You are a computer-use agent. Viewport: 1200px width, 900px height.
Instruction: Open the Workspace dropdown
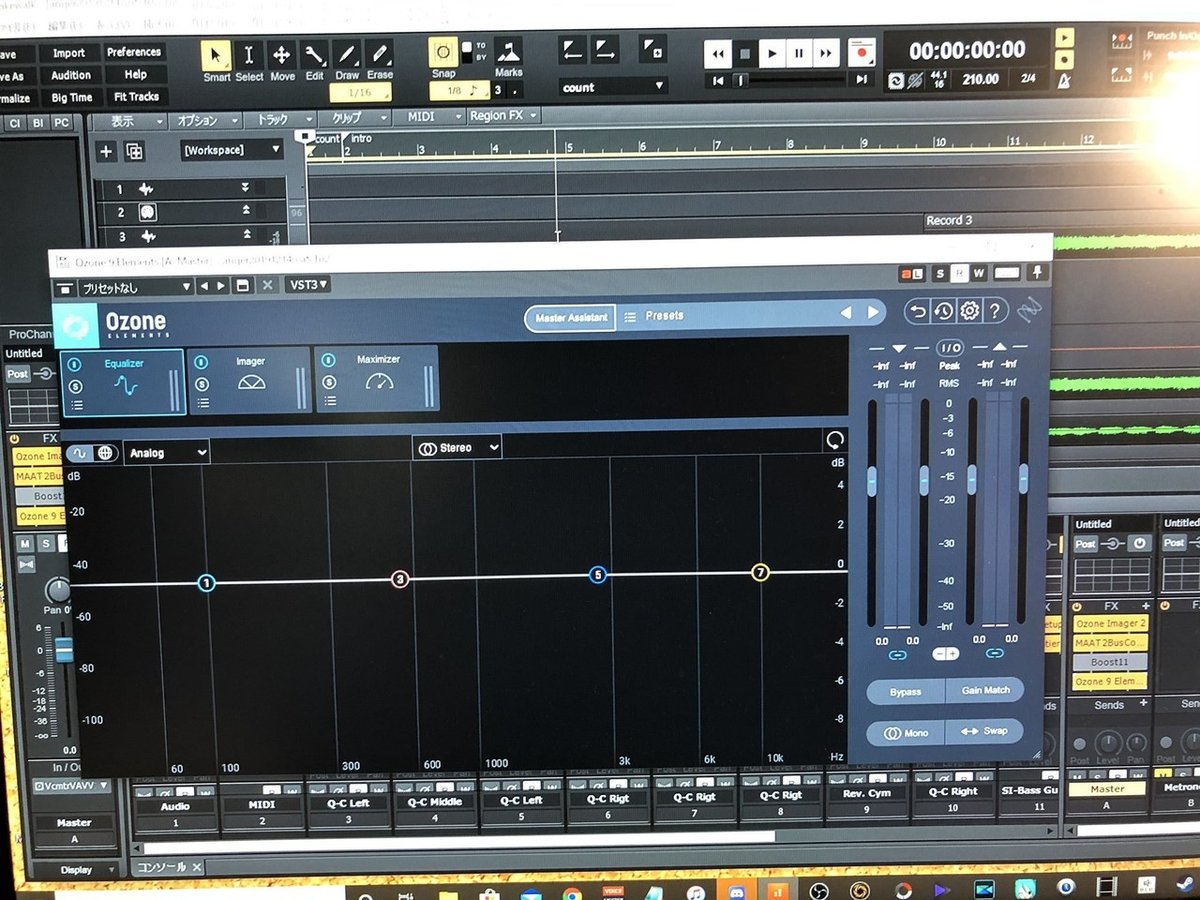[x=232, y=150]
